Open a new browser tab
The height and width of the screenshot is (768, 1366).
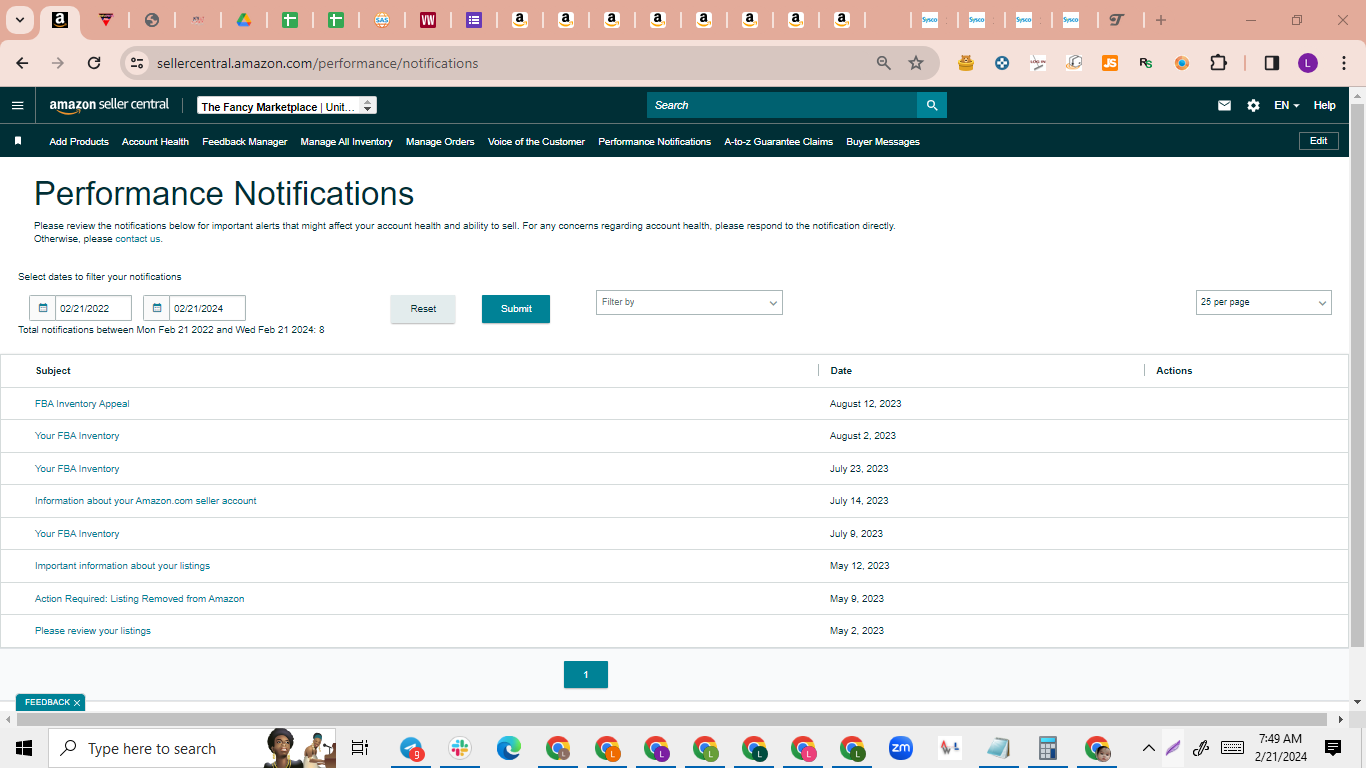1160,20
